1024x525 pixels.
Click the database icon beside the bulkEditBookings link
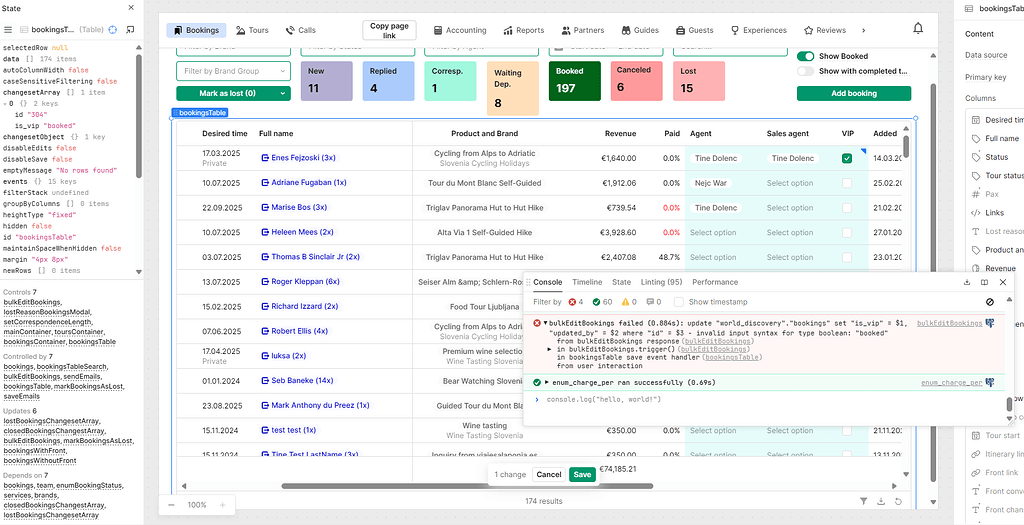[990, 323]
